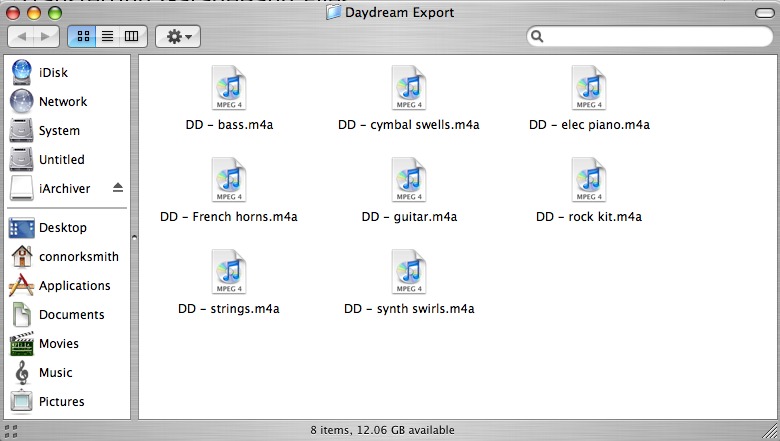
Task: Click the 'Movies' sidebar label
Action: 59,344
